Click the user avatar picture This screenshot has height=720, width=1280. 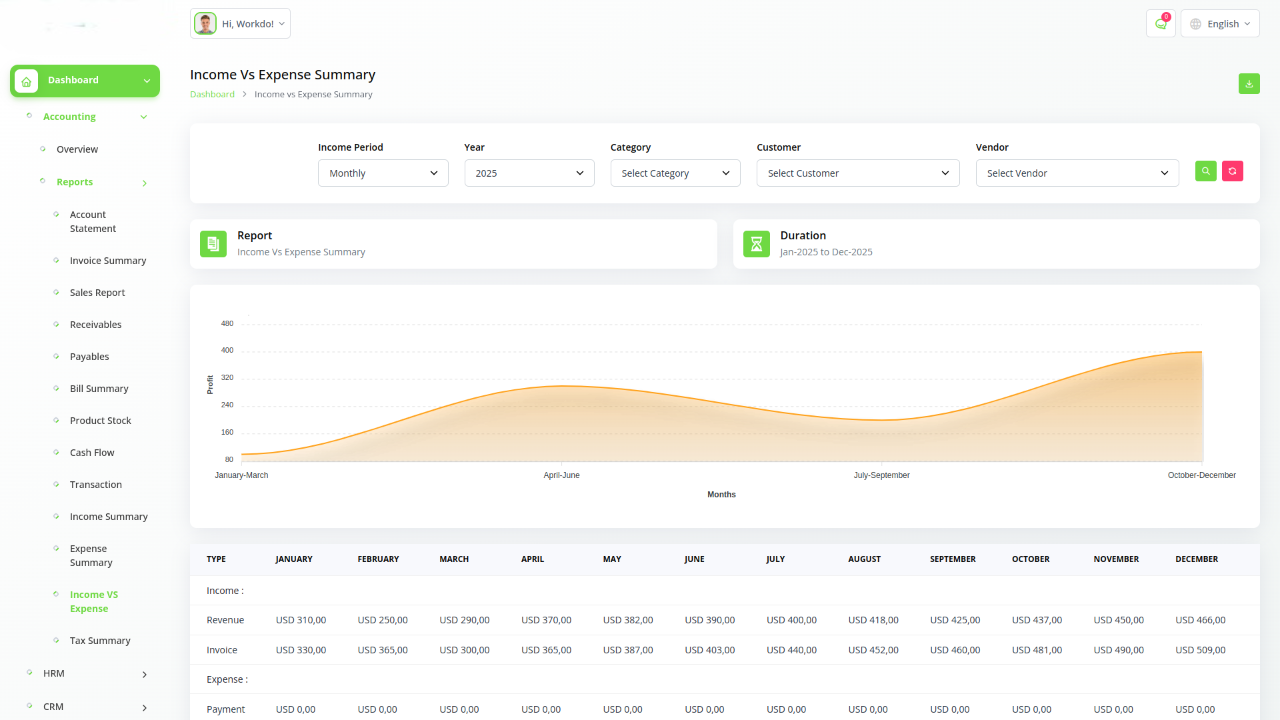pos(206,24)
